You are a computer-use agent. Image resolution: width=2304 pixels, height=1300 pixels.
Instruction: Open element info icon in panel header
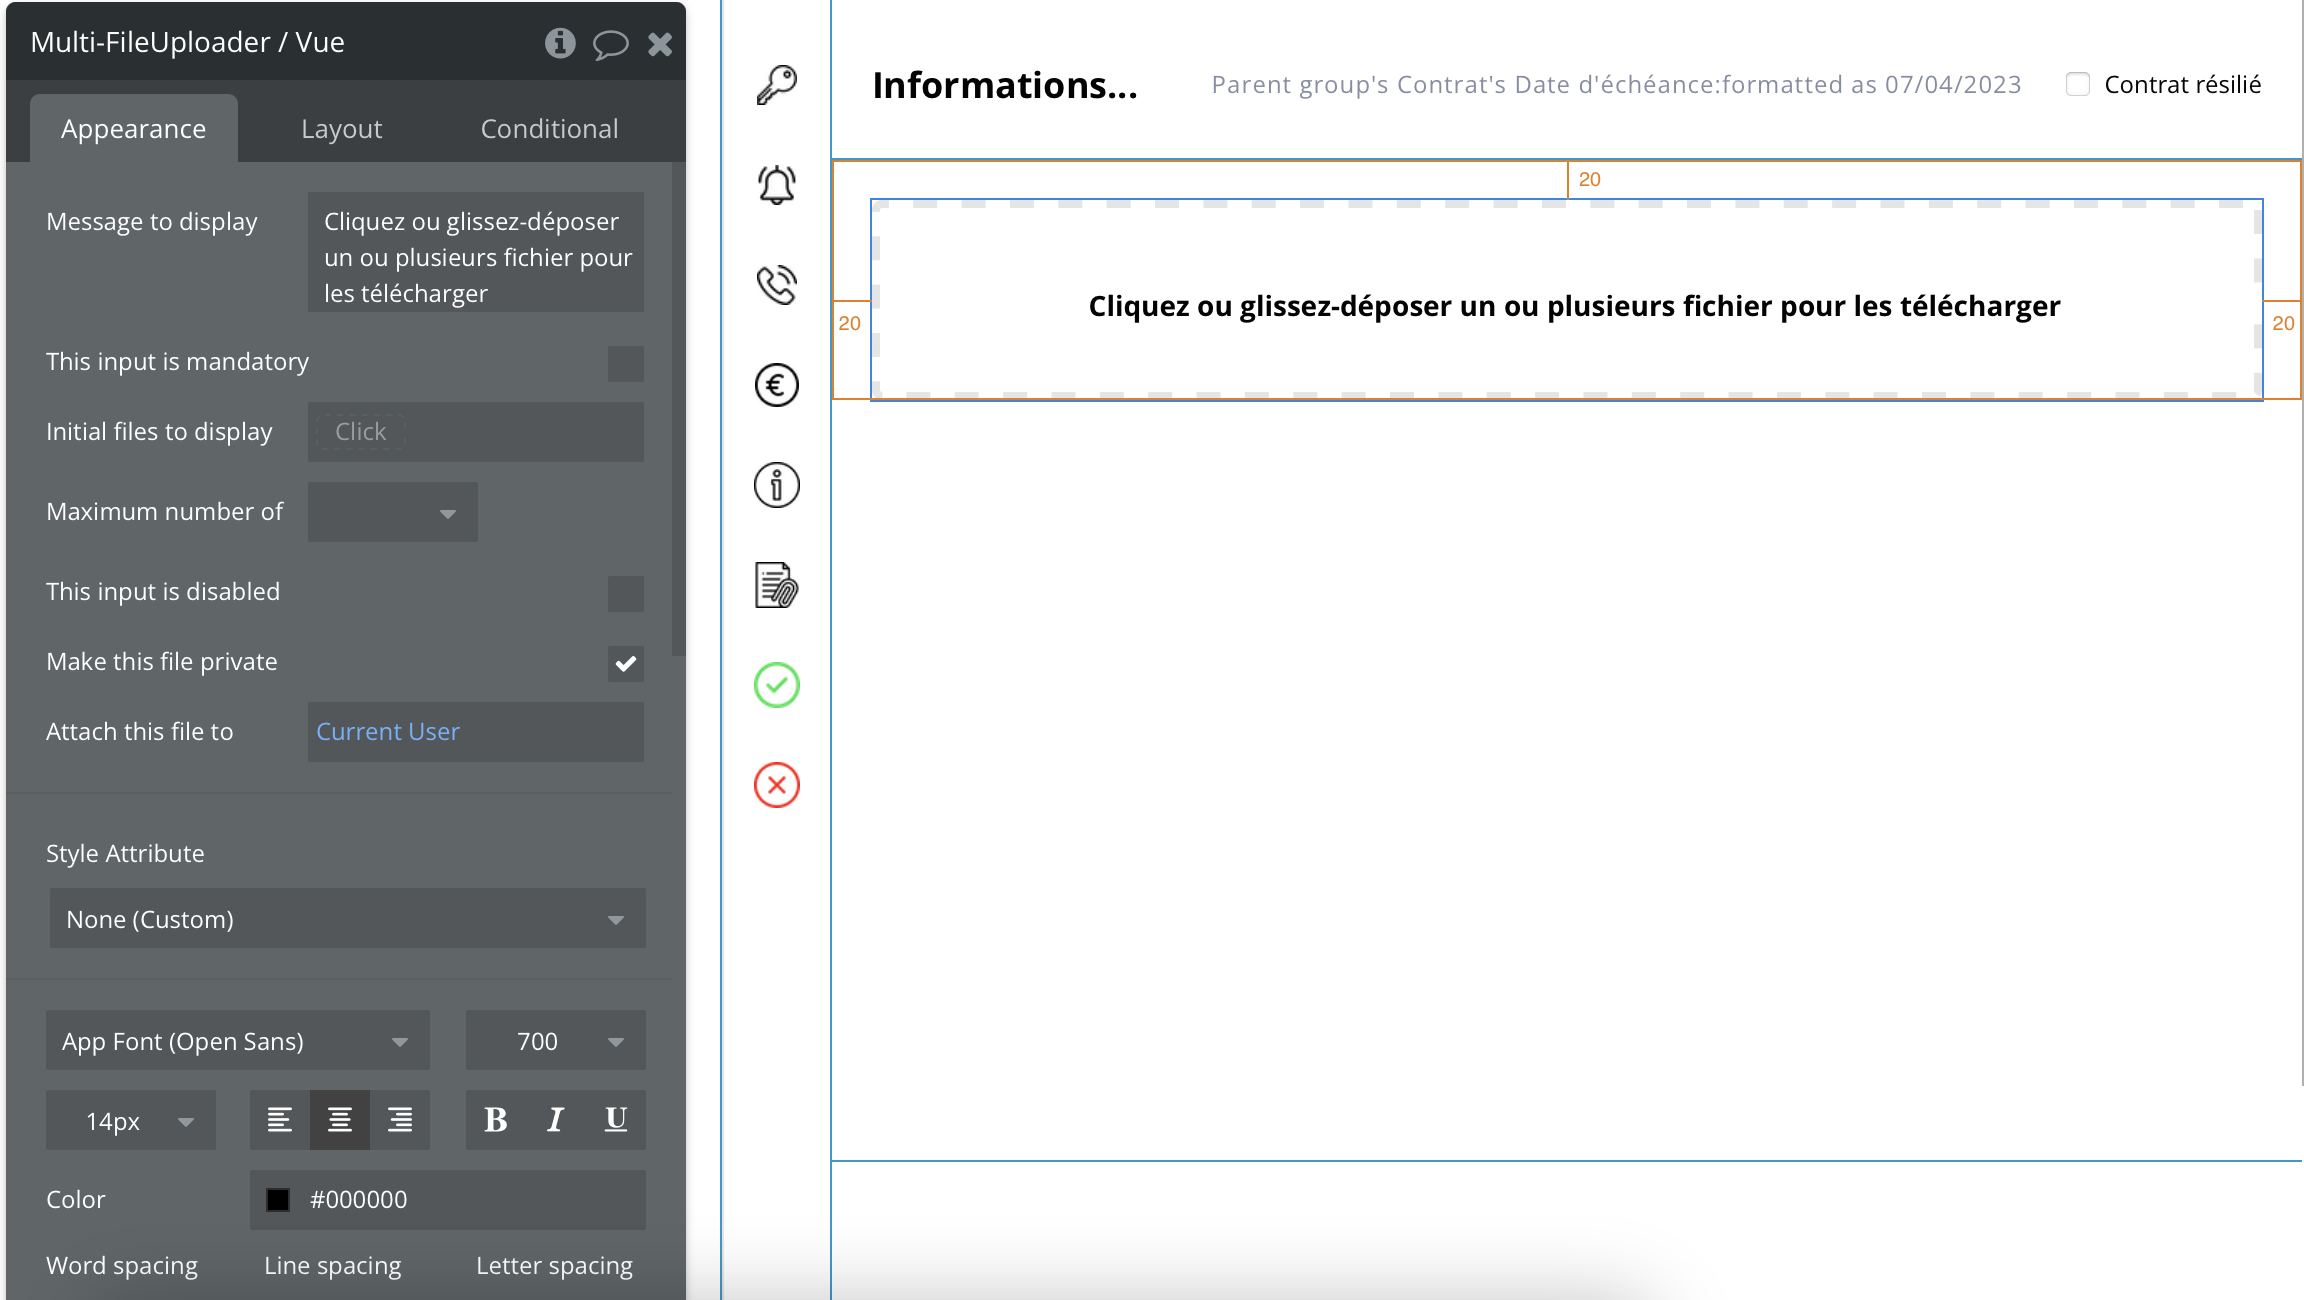pos(559,43)
